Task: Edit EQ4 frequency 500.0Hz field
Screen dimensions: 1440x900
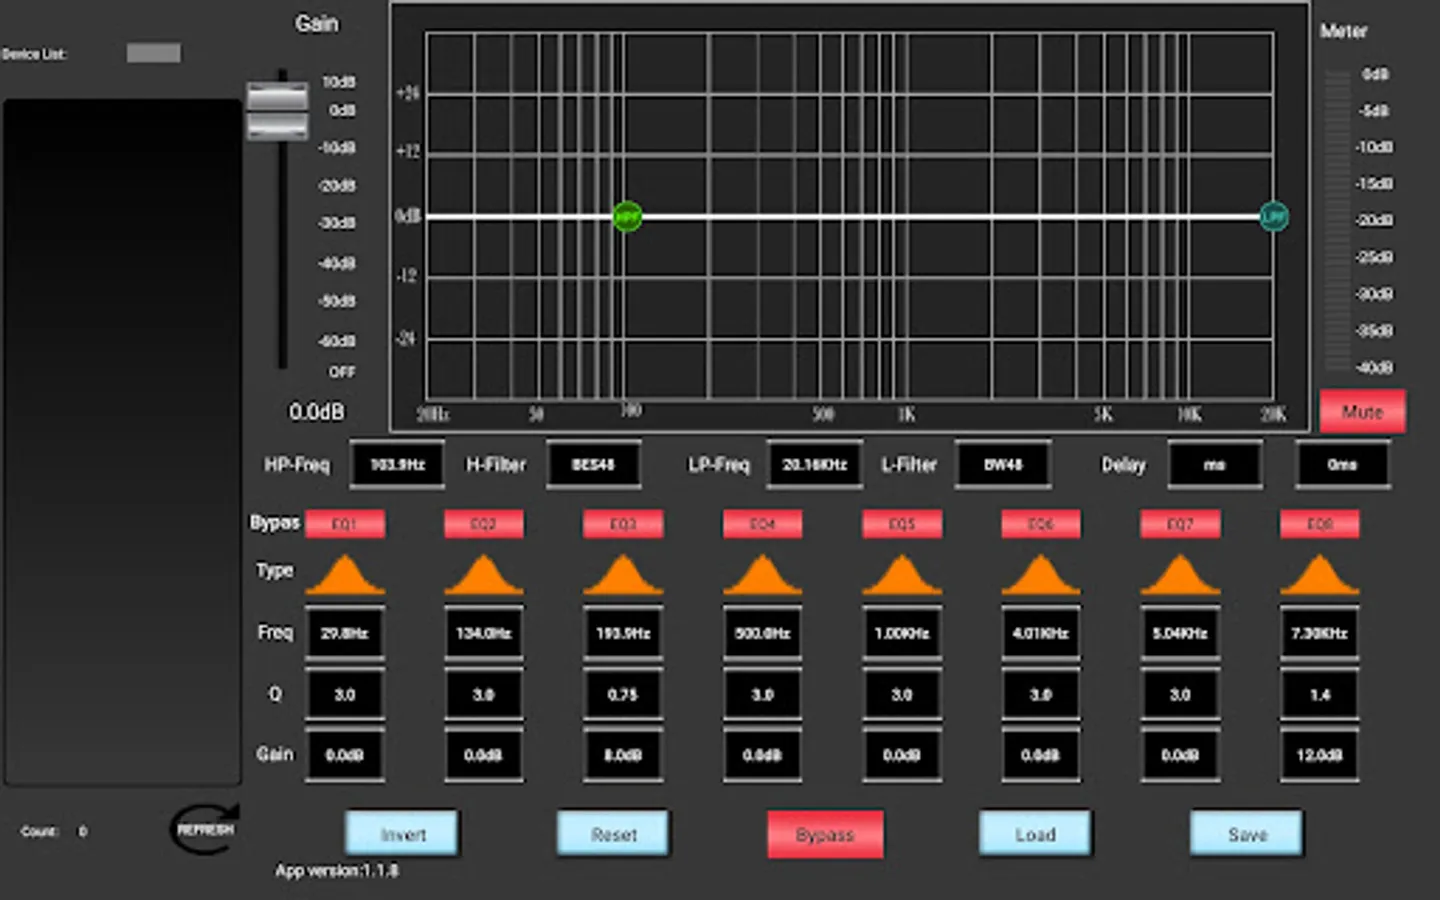Action: (x=762, y=634)
